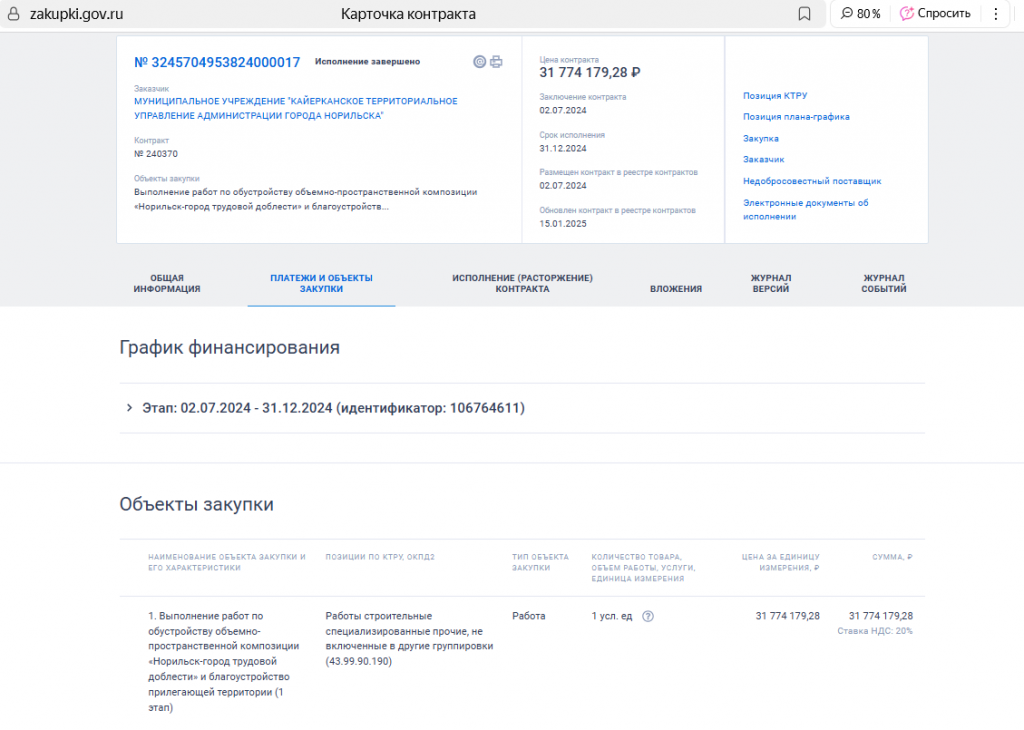The image size is (1024, 730).
Task: Click the СУММА, ₽ column header
Action: 892,557
